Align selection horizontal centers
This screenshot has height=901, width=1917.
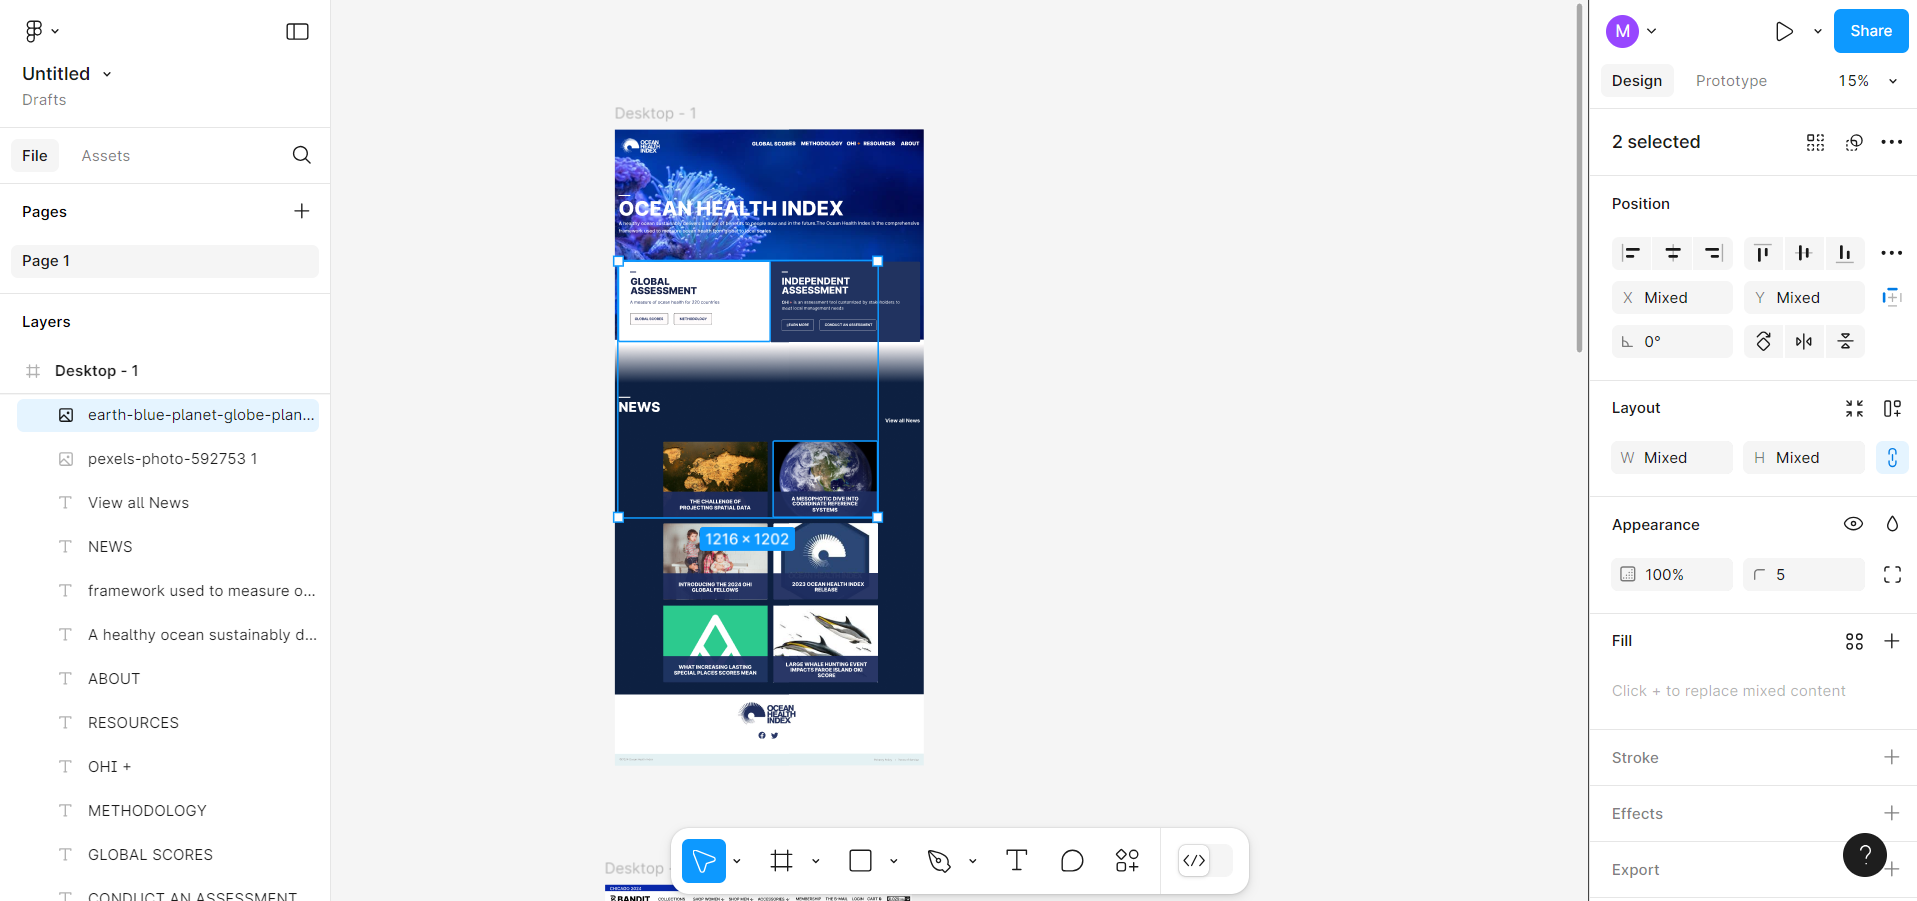(1672, 253)
